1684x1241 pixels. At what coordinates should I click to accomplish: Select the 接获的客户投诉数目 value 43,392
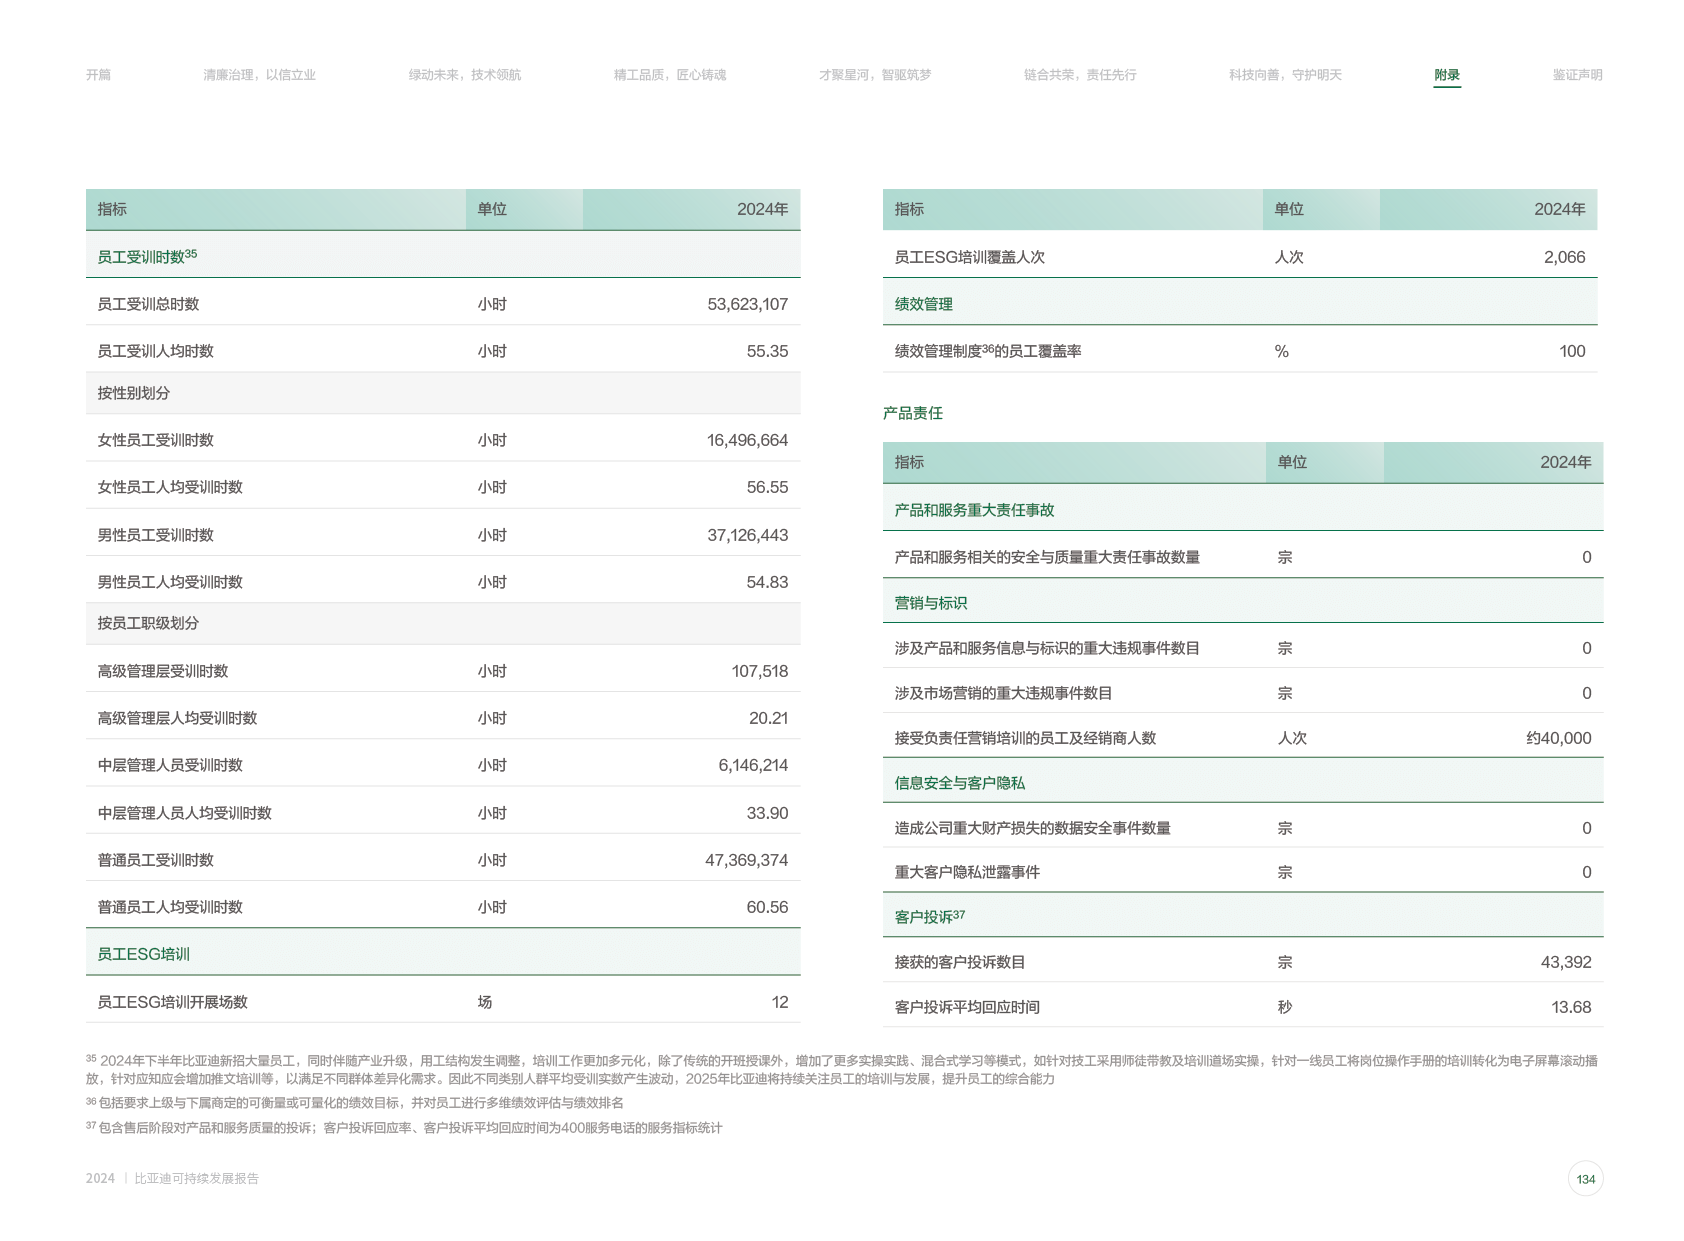point(1565,962)
